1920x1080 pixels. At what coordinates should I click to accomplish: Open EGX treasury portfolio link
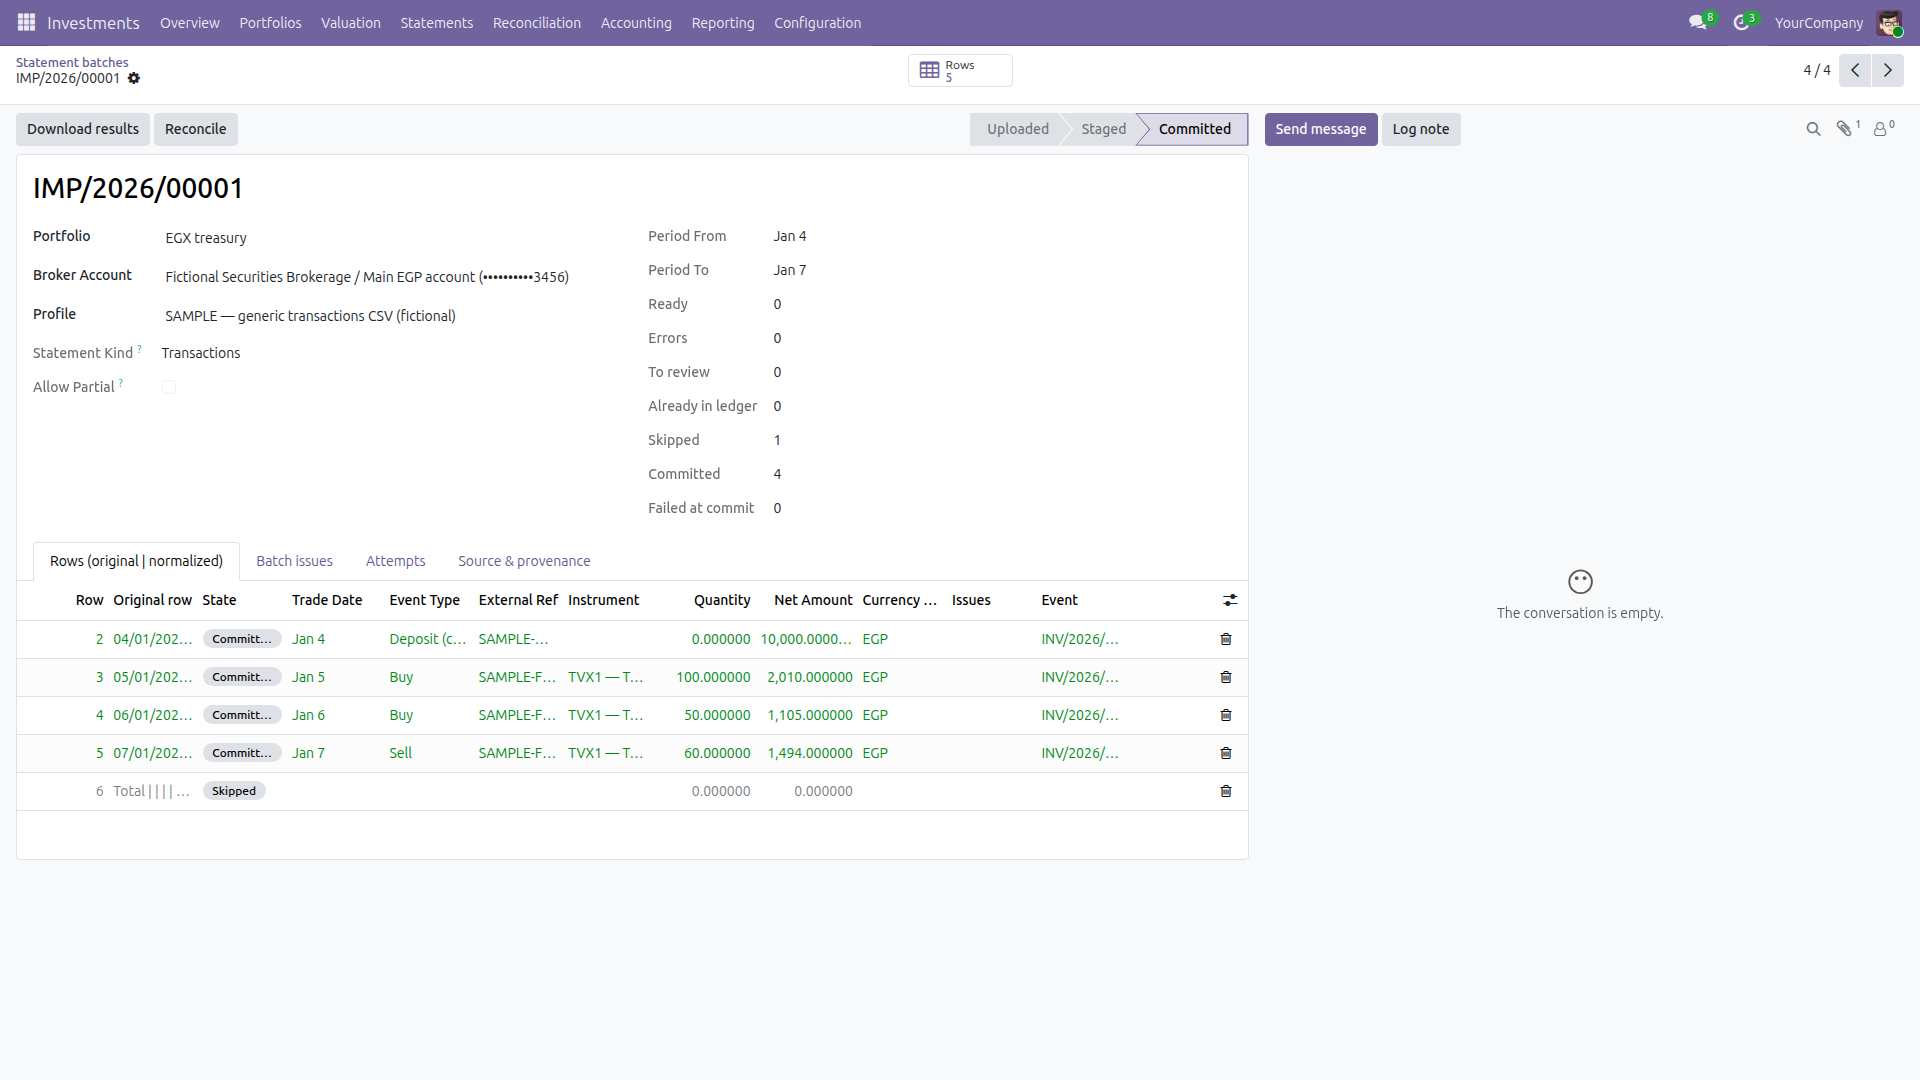coord(206,238)
